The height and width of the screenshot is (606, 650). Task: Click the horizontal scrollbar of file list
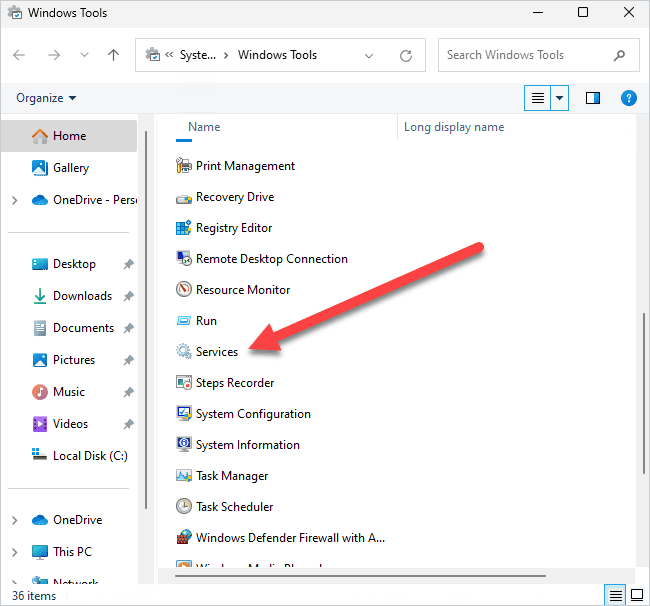coord(360,576)
